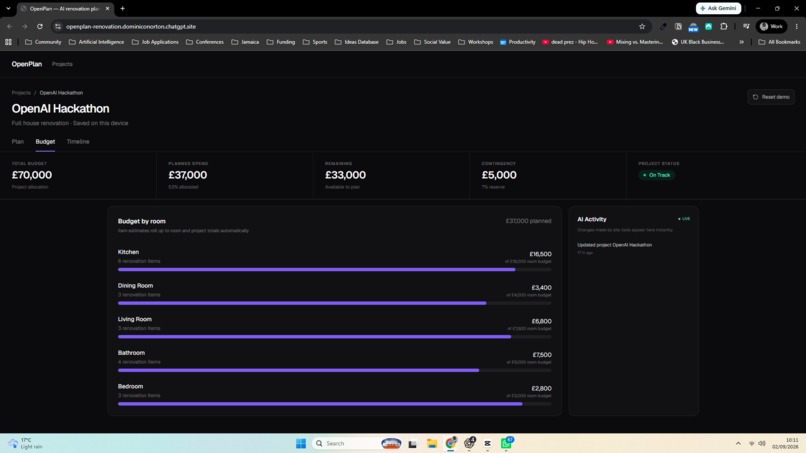
Task: Click the Bedroom budget progress bar
Action: [x=334, y=404]
